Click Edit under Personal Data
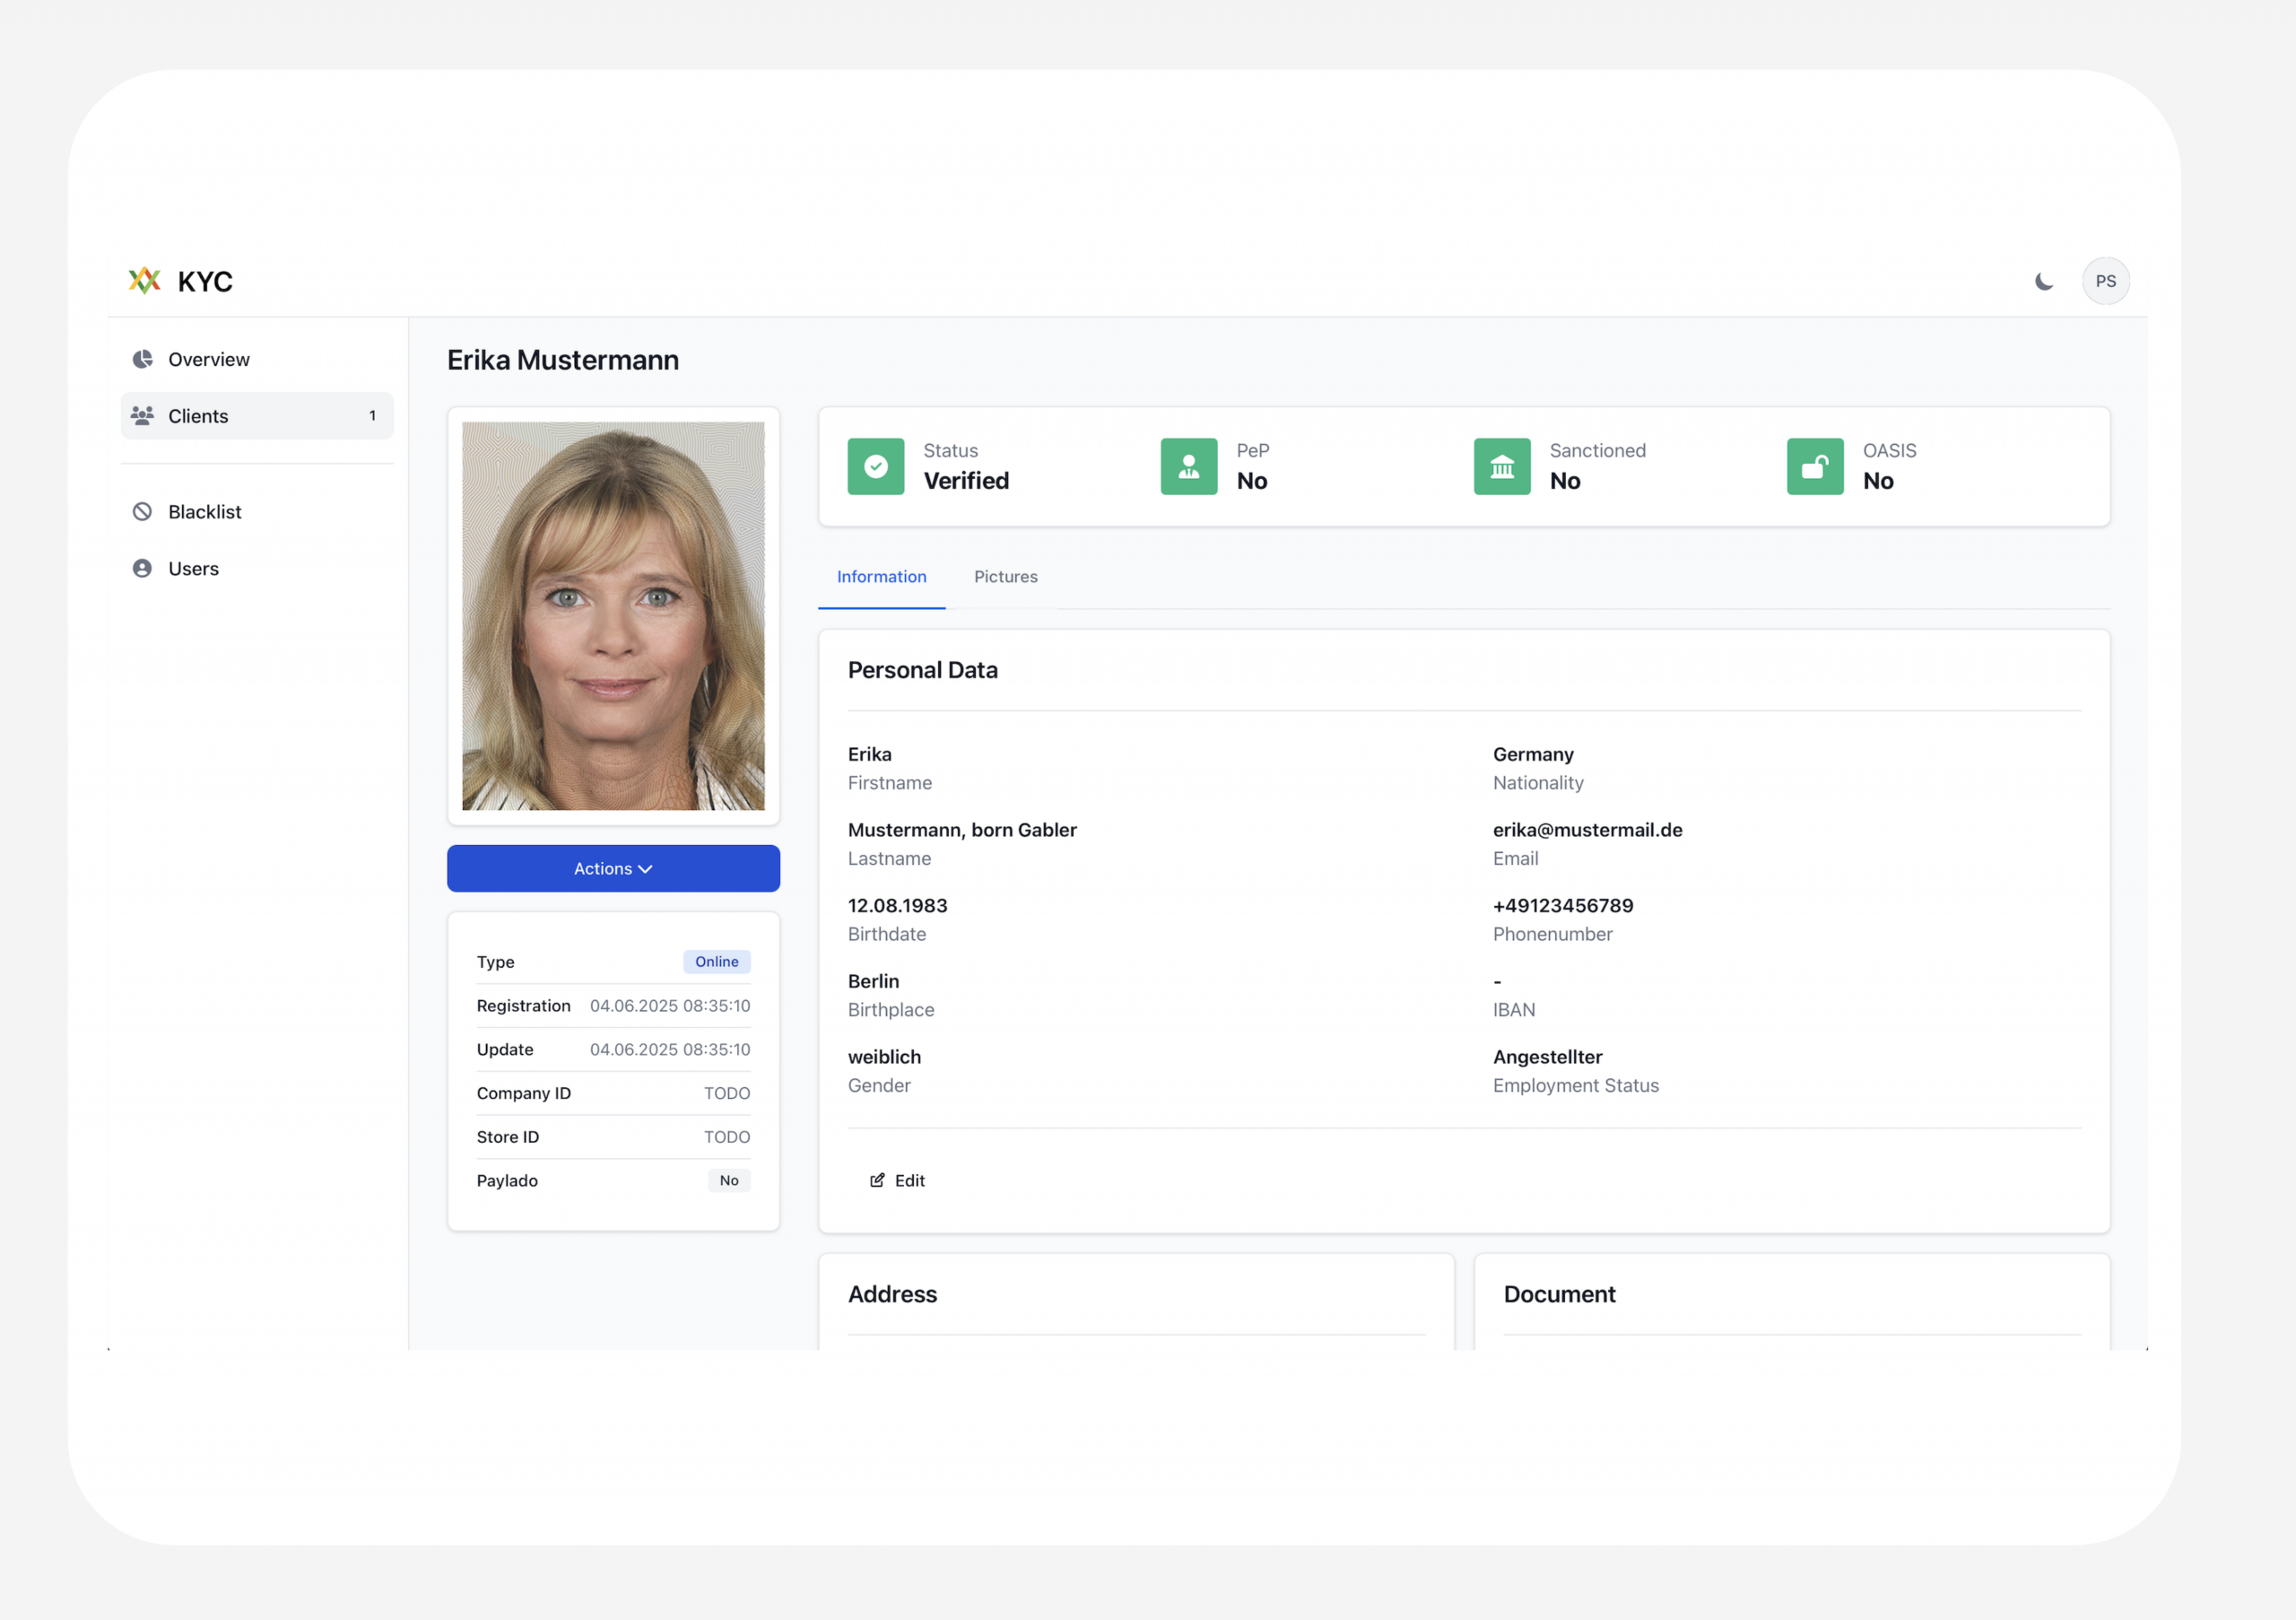This screenshot has height=1620, width=2296. tap(897, 1181)
